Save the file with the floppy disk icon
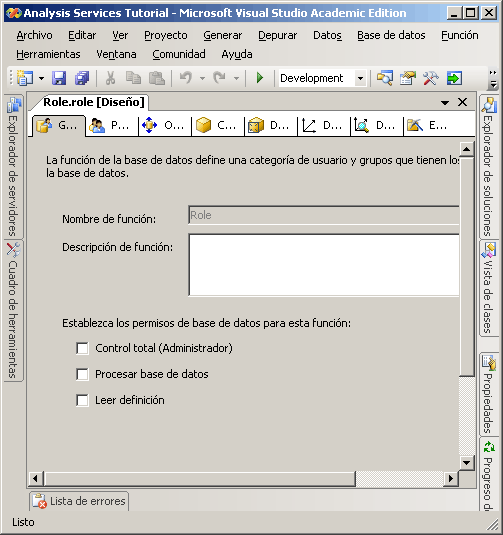This screenshot has height=535, width=503. pyautogui.click(x=59, y=78)
